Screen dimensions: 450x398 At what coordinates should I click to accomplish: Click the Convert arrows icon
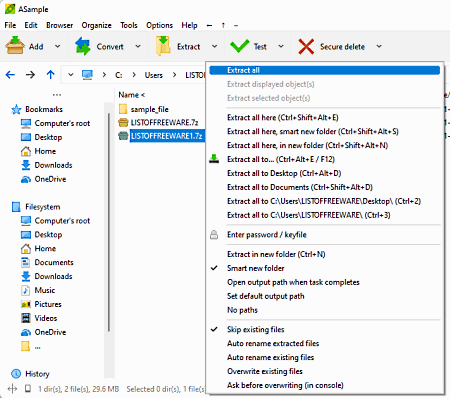pos(83,46)
